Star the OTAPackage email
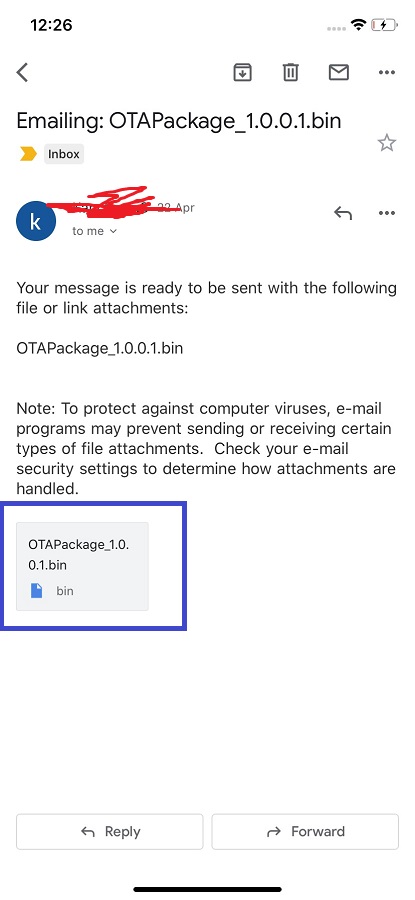This screenshot has width=415, height=900. (387, 143)
